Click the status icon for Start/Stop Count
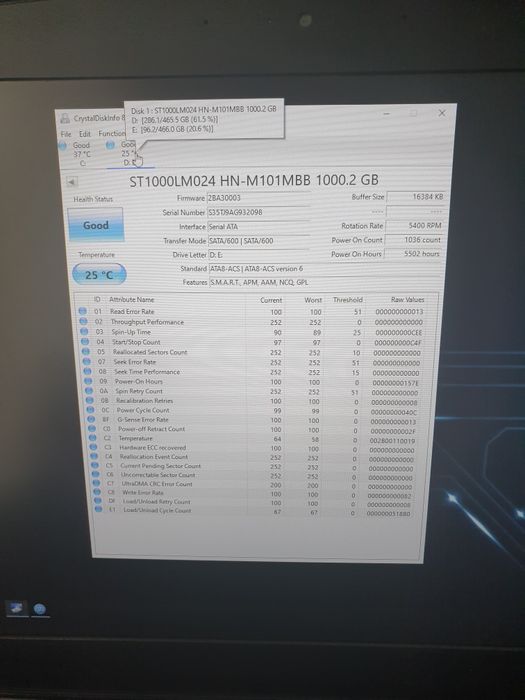The image size is (525, 700). coord(85,342)
